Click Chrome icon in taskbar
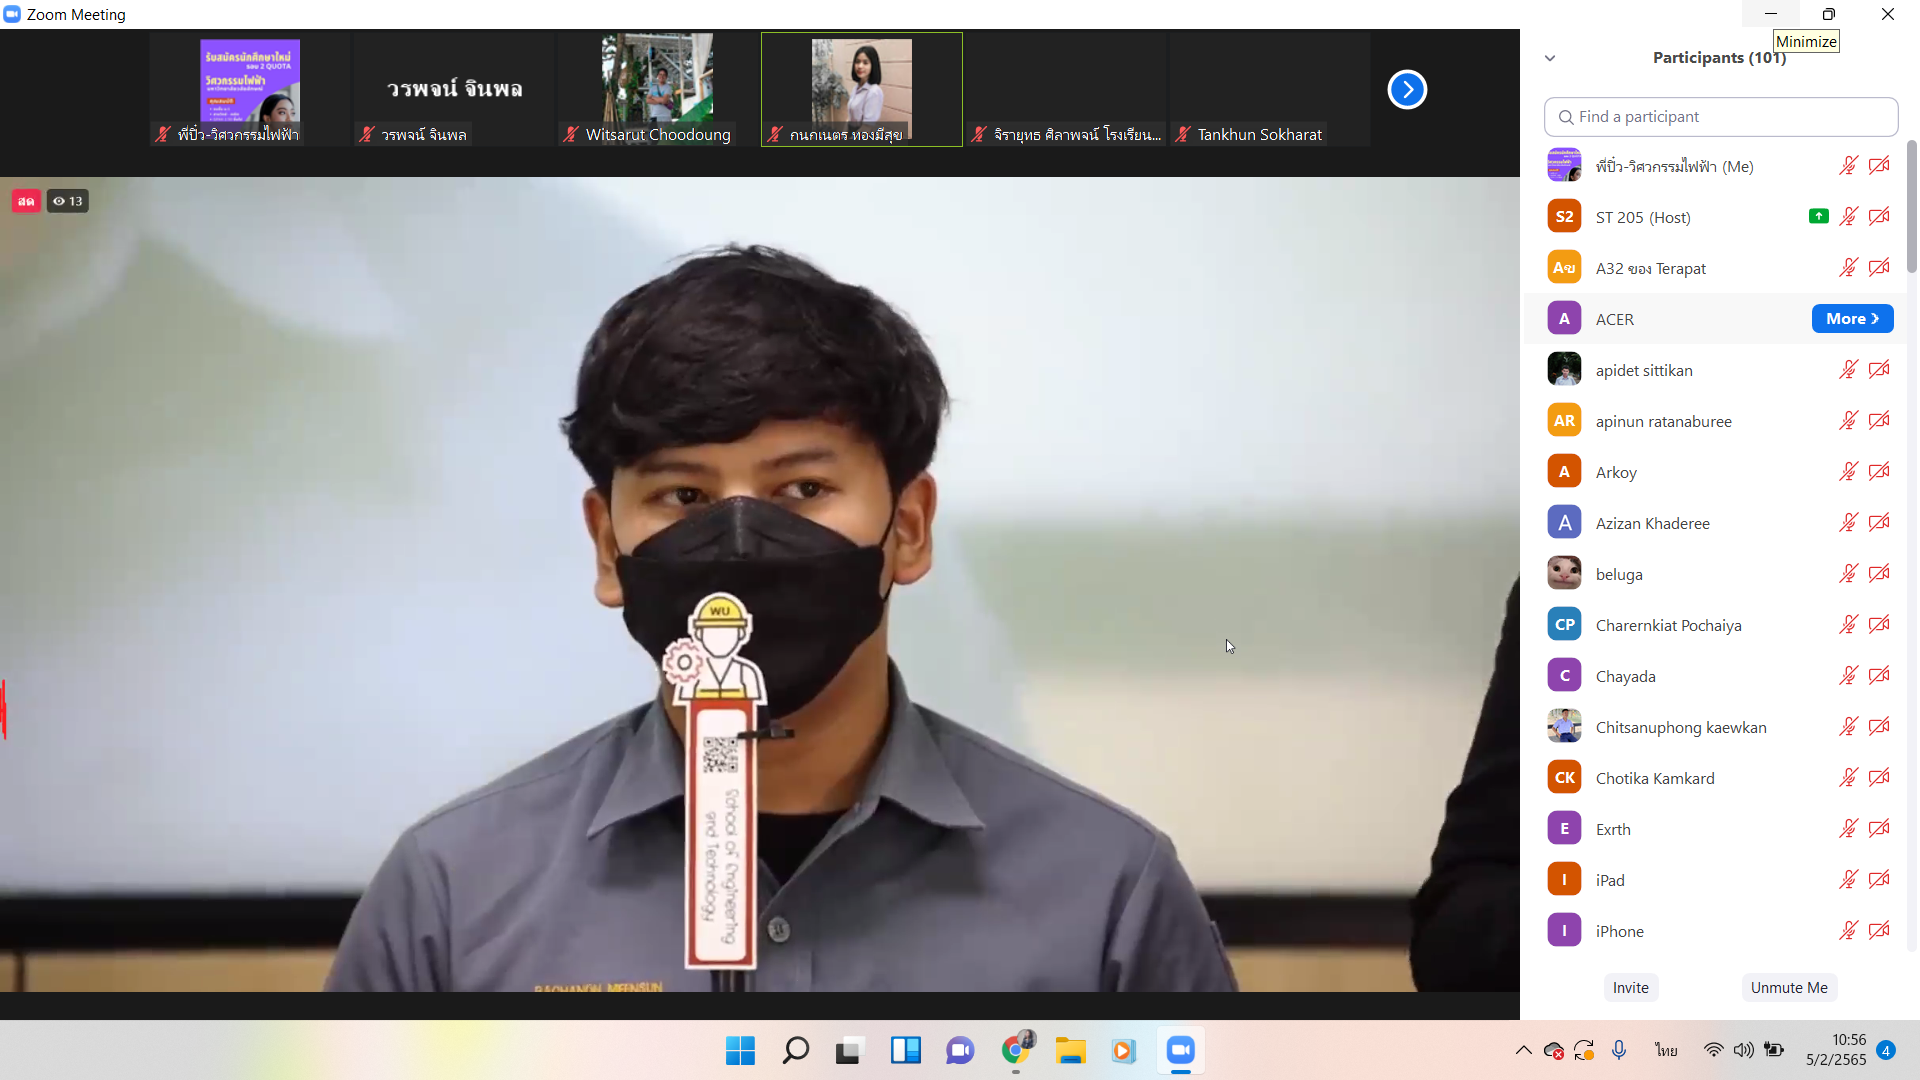Screen dimensions: 1920x1080 pos(1015,1050)
